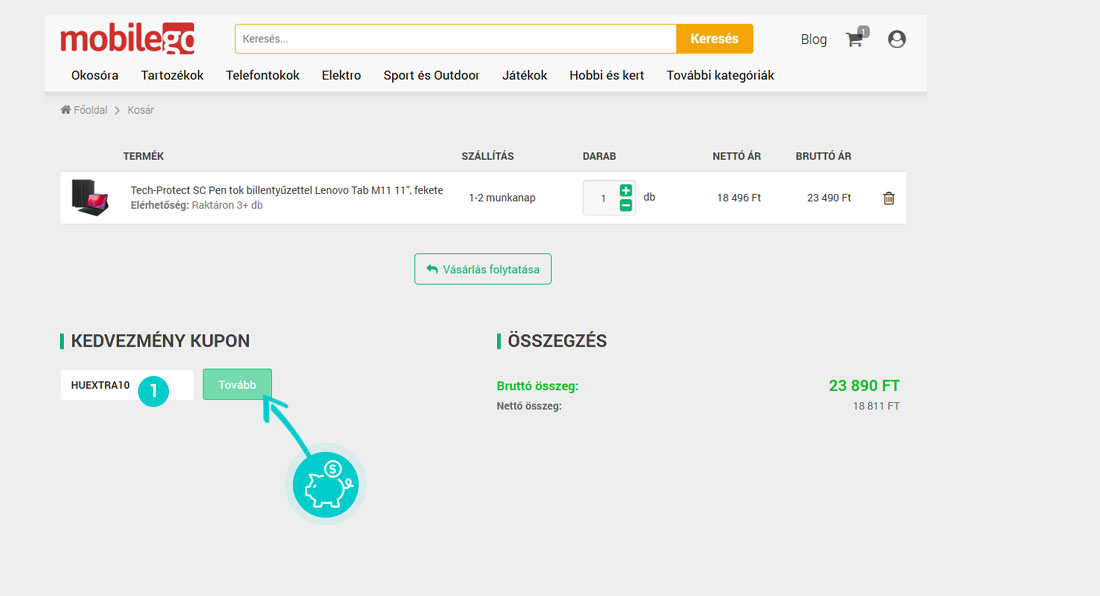Click the mobilego logo
1100x596 pixels.
pyautogui.click(x=127, y=39)
